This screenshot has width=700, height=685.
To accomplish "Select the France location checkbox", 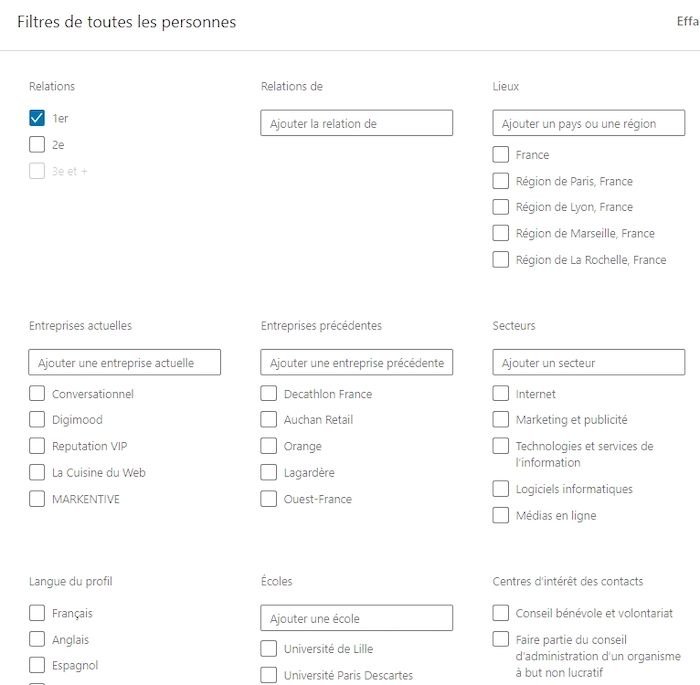I will [501, 155].
